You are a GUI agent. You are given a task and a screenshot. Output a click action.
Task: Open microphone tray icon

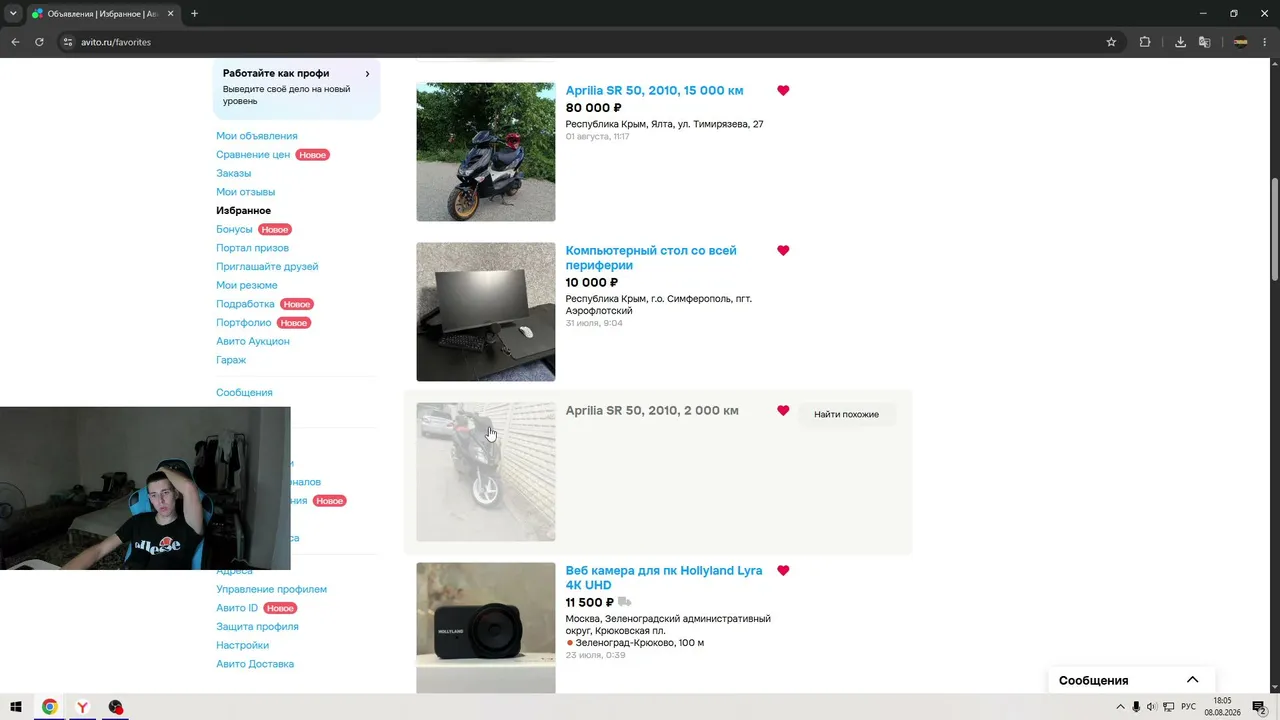(1136, 707)
